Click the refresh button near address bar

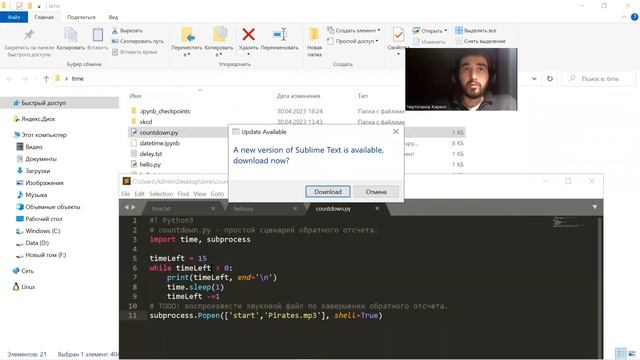pyautogui.click(x=550, y=79)
